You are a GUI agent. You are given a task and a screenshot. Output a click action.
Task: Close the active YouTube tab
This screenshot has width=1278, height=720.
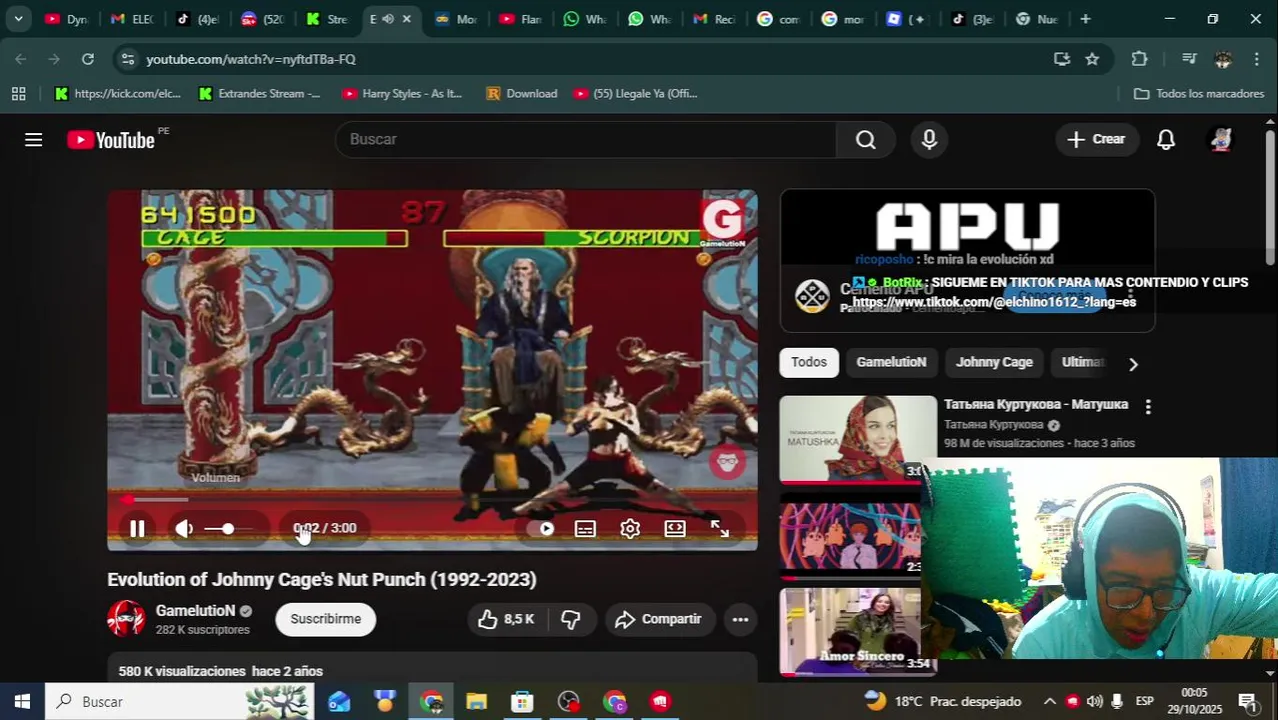pos(406,19)
